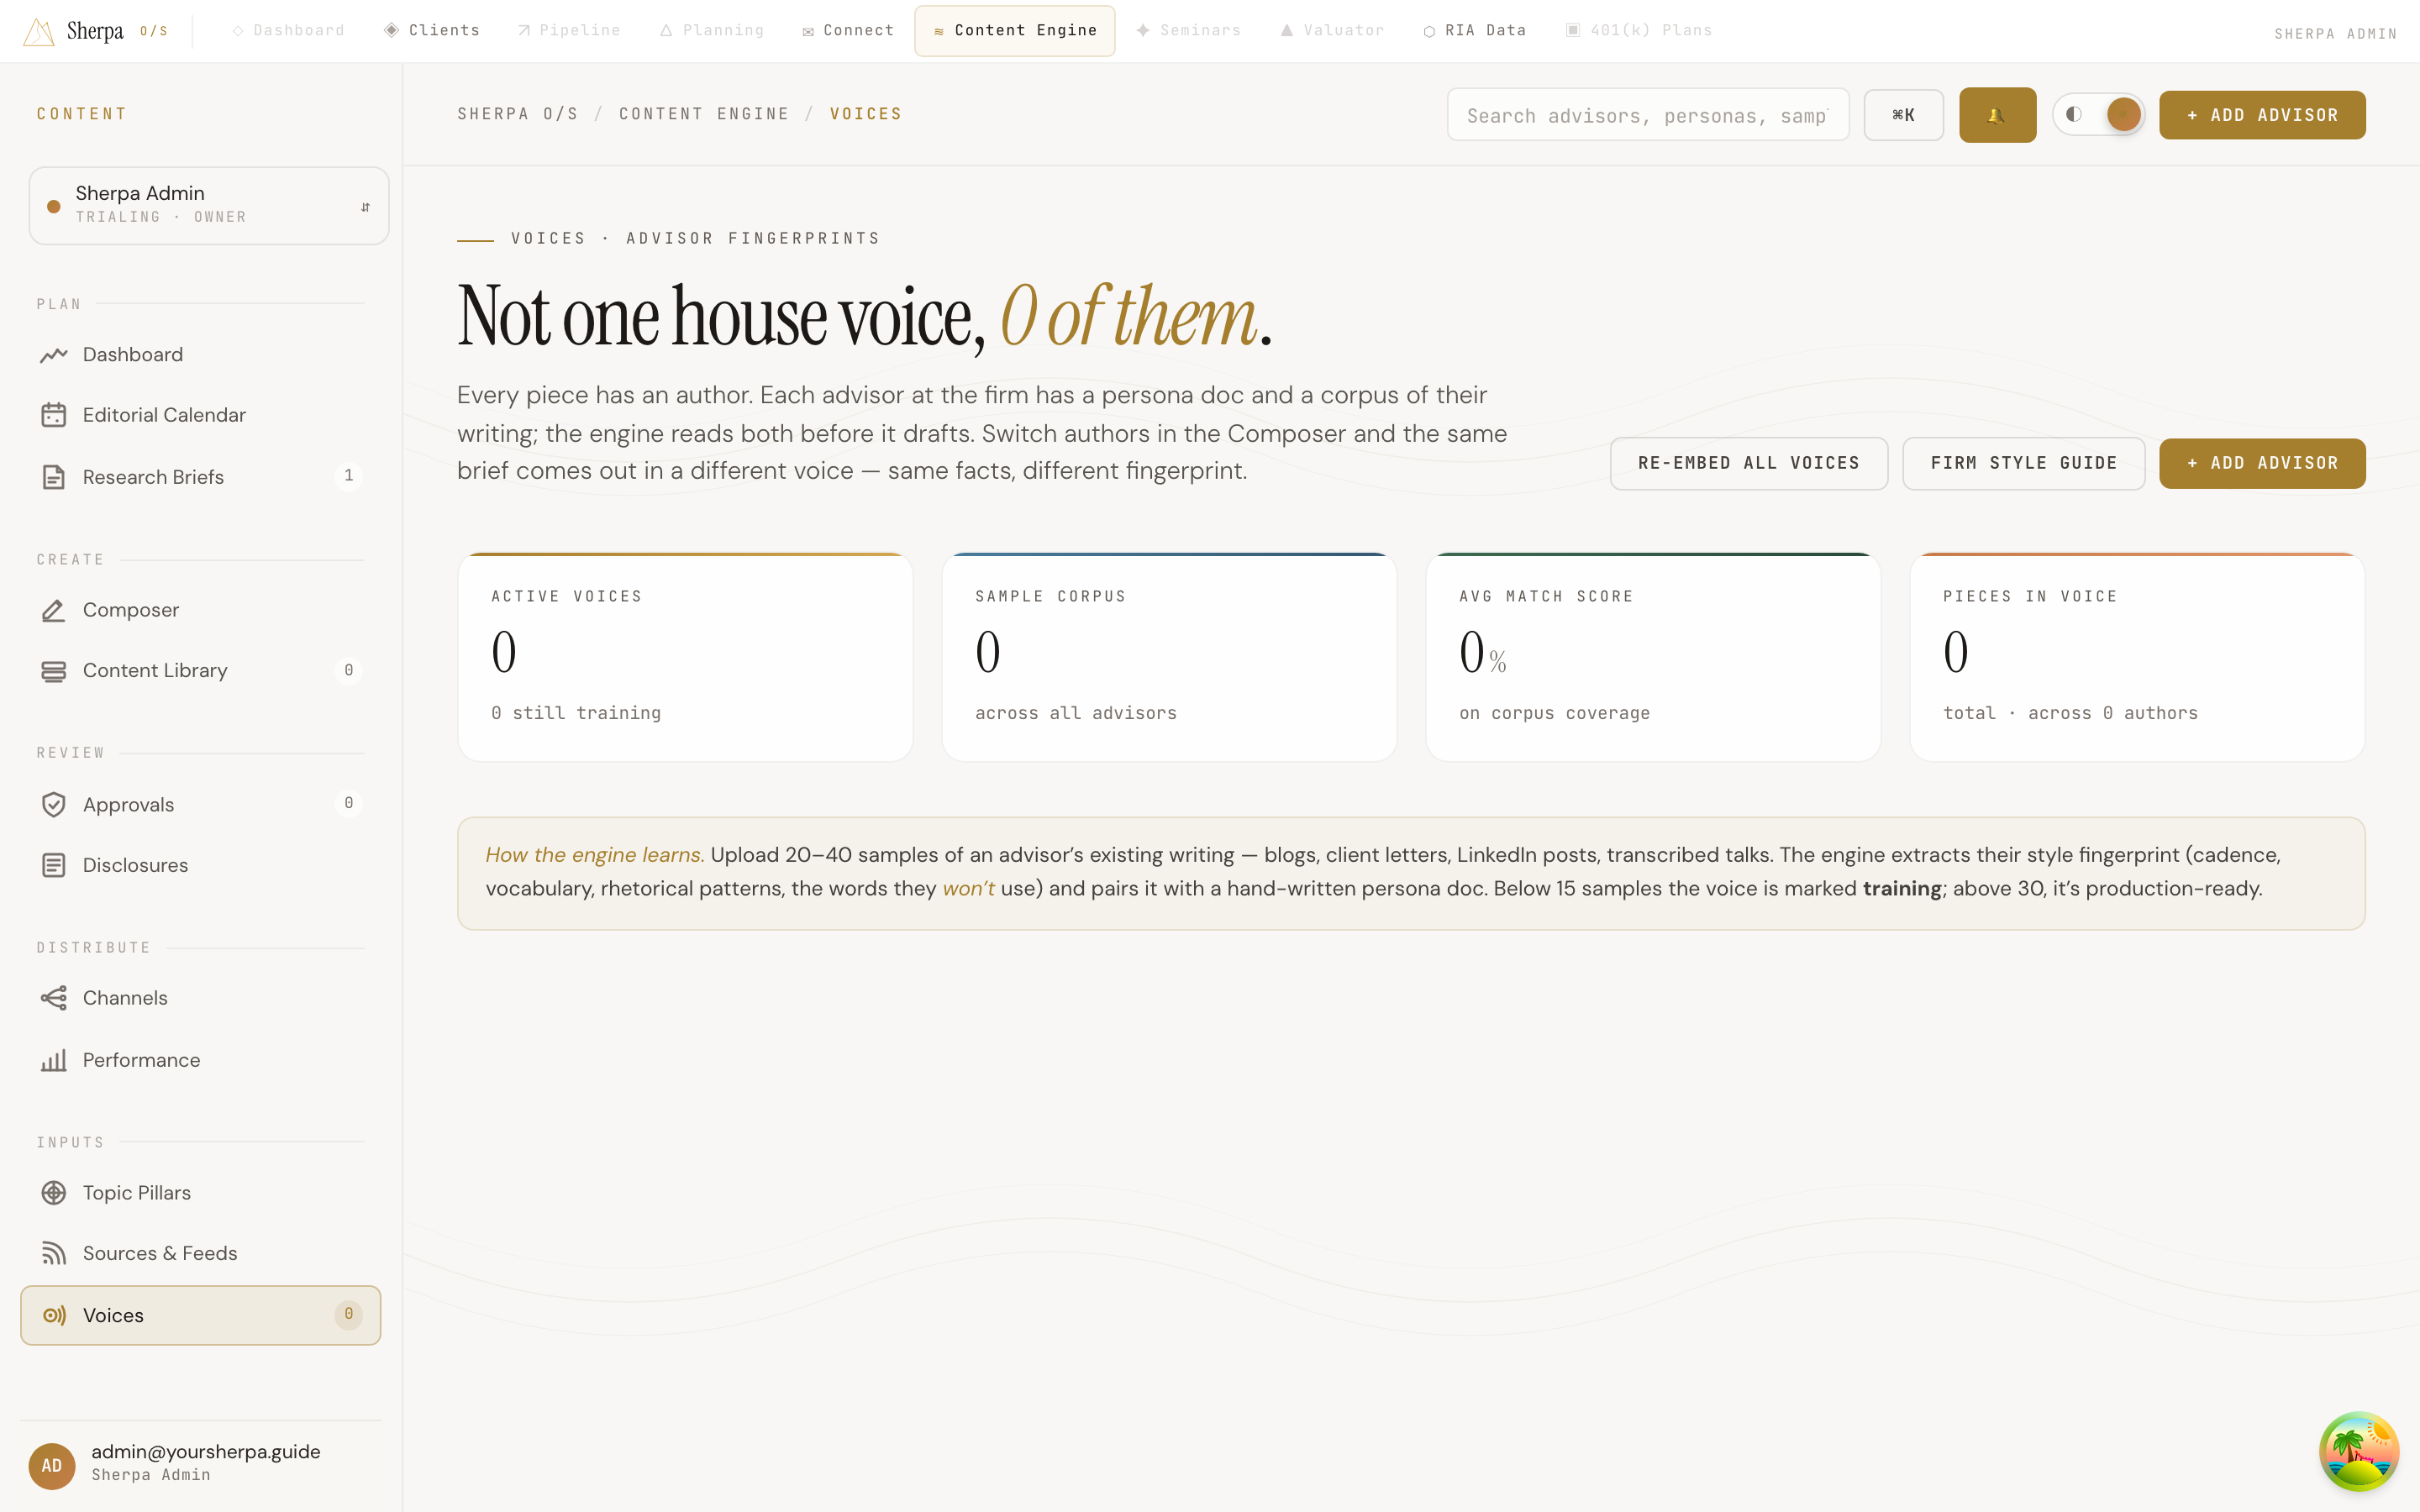The image size is (2420, 1512).
Task: Click Research Briefs count badge 1
Action: [x=348, y=476]
